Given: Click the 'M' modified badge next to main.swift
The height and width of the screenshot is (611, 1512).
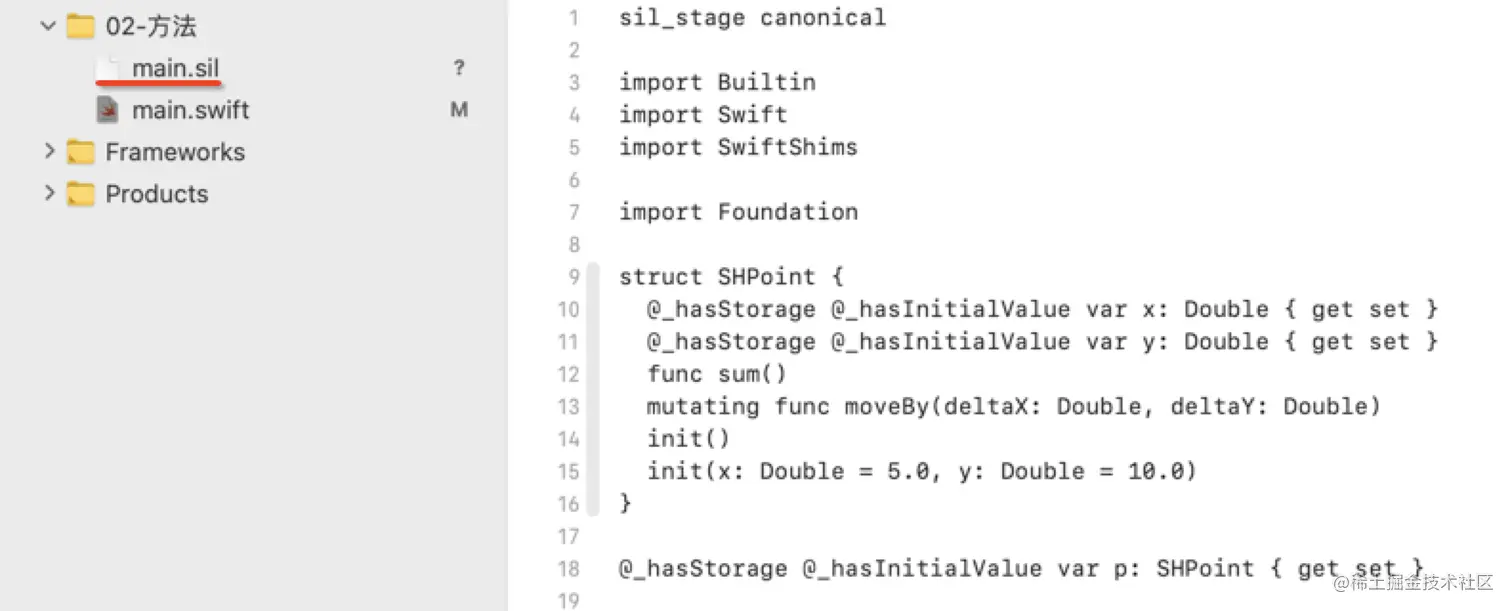Looking at the screenshot, I should [459, 110].
